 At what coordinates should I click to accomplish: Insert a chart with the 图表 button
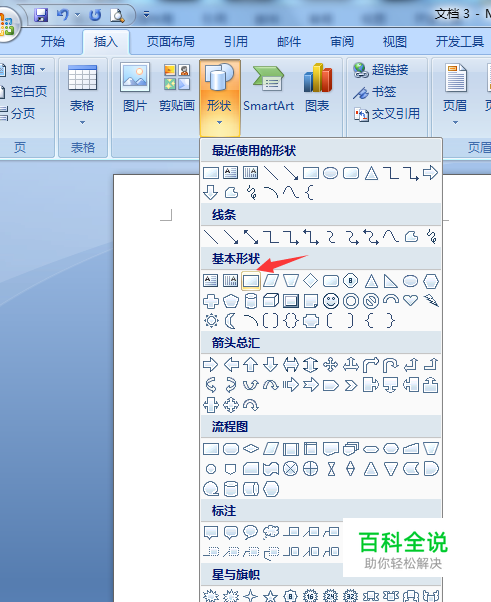point(317,89)
